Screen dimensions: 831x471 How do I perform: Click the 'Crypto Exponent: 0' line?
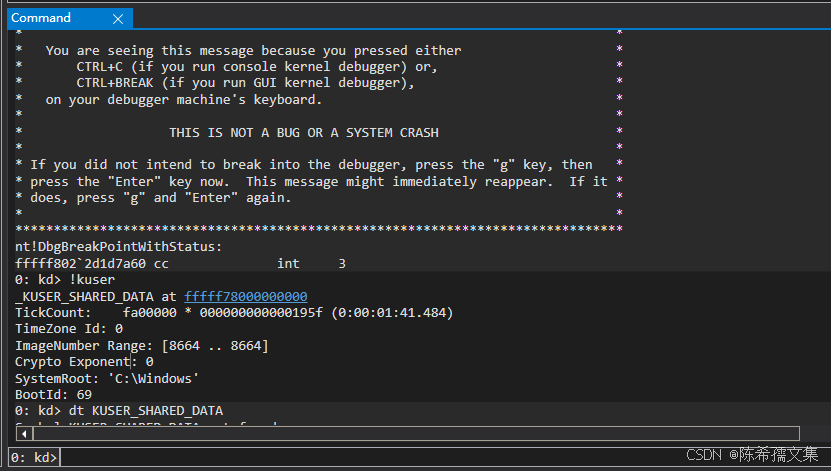(84, 361)
